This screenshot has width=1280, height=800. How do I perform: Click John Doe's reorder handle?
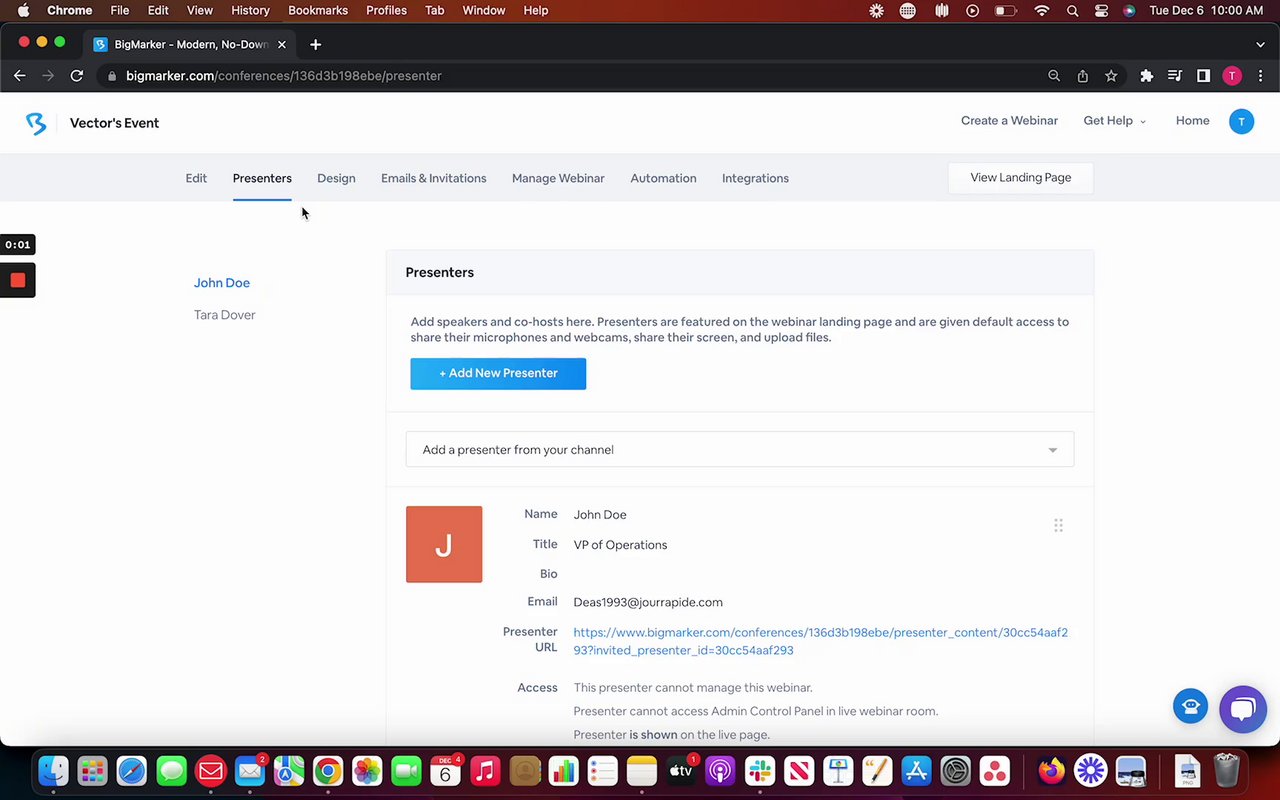[1058, 526]
